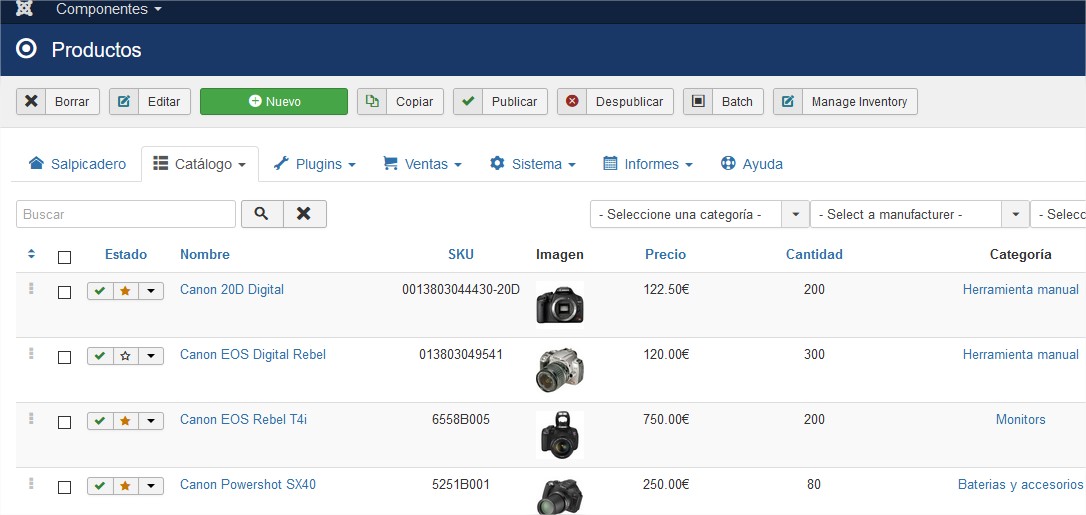Toggle published check for Canon Powershot SX40
Image resolution: width=1086 pixels, height=515 pixels.
[100, 486]
